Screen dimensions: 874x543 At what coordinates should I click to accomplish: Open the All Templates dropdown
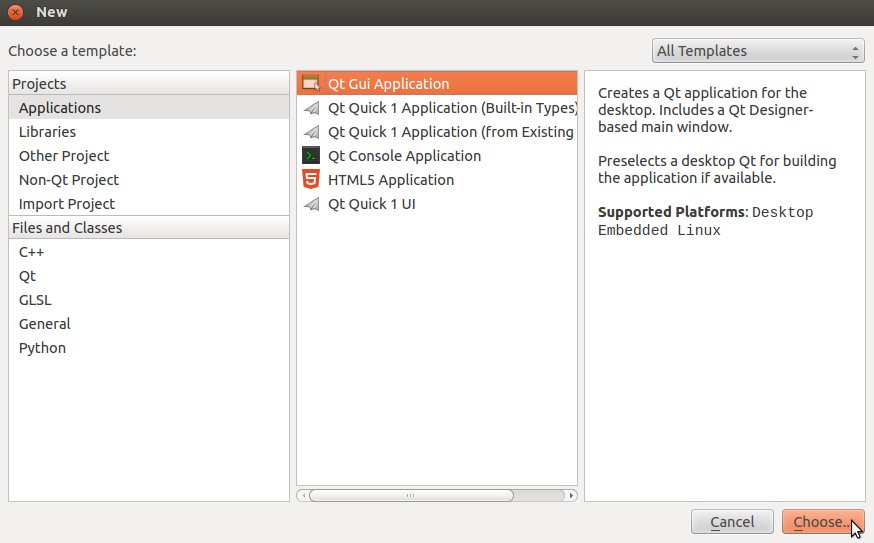click(x=758, y=51)
